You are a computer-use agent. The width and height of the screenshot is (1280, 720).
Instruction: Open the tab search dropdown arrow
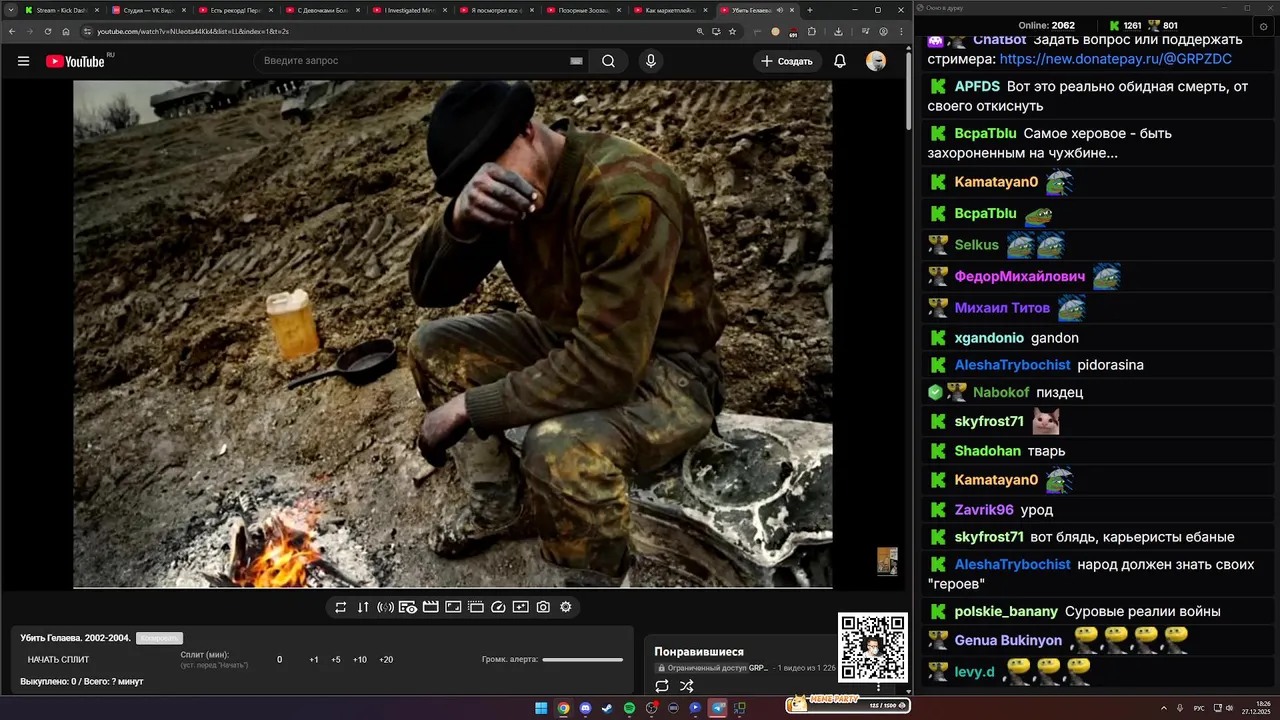point(10,10)
